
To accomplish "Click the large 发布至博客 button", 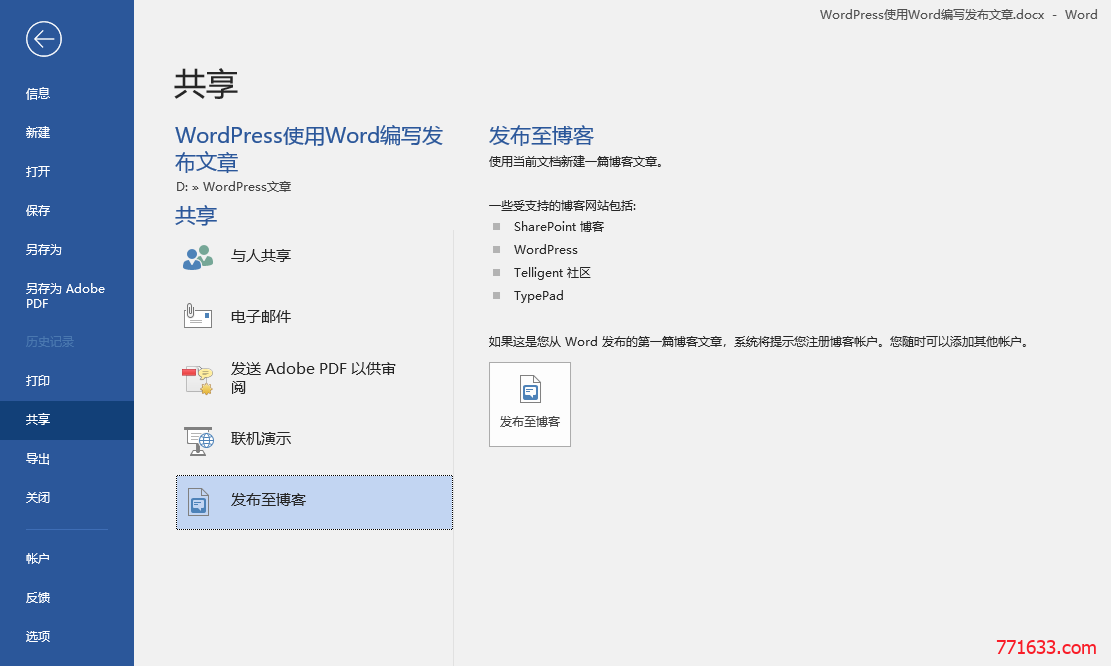I will [x=530, y=405].
